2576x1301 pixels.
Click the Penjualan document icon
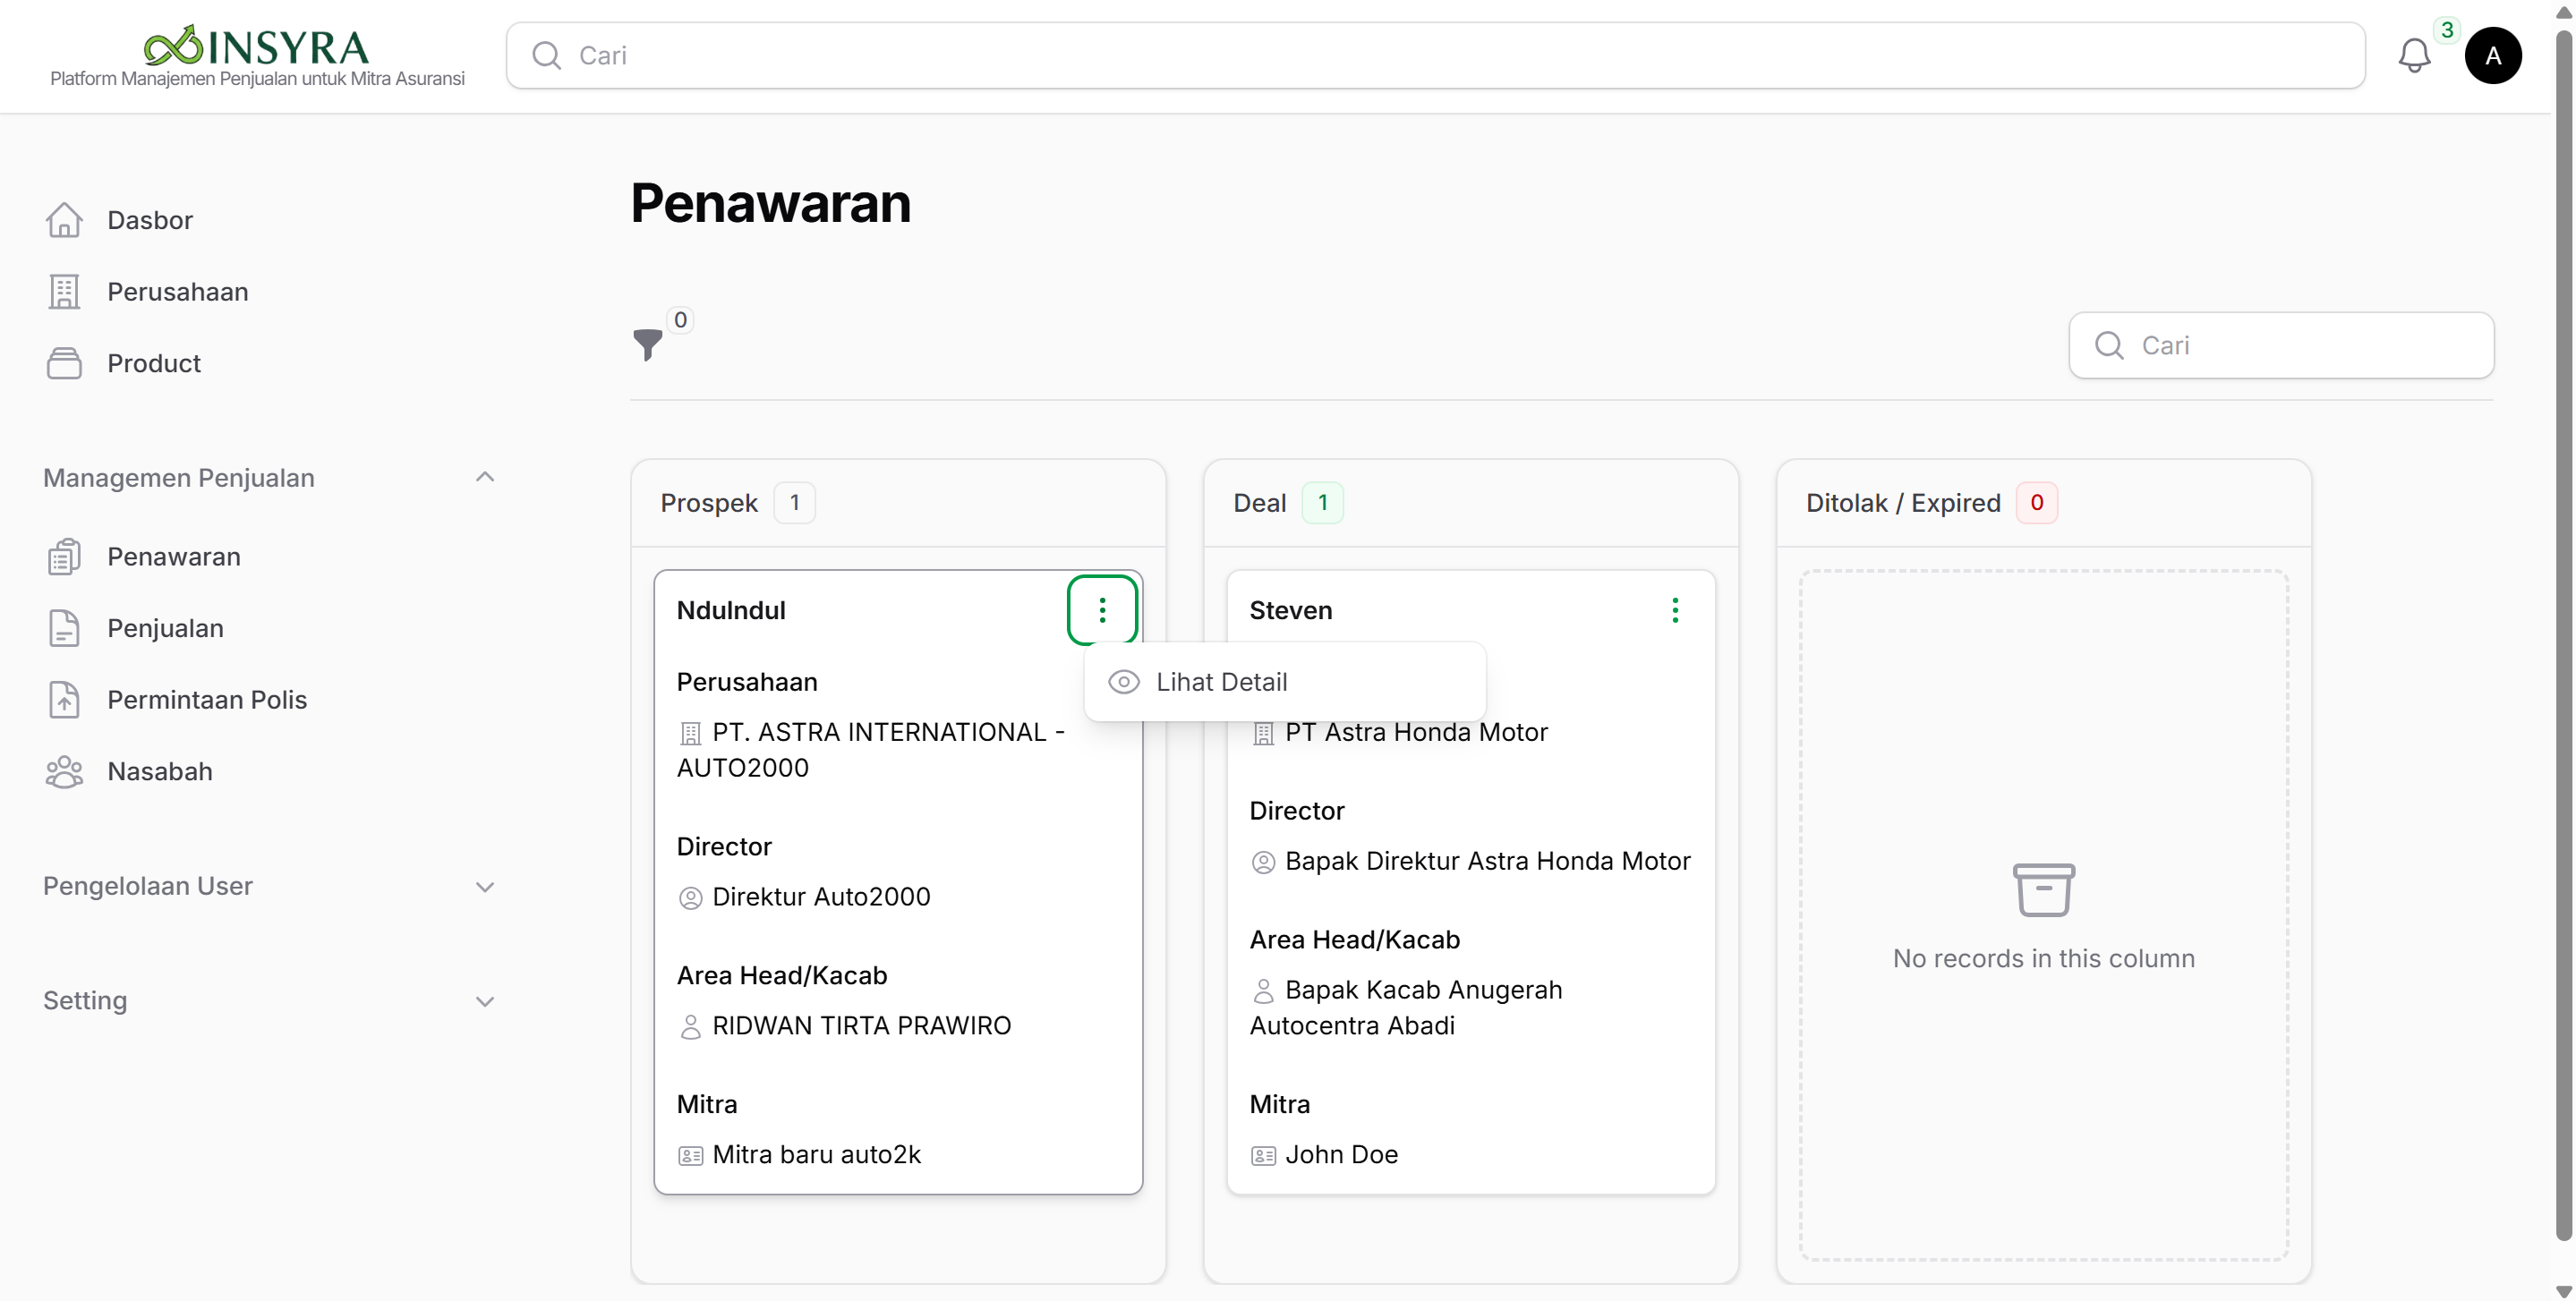pyautogui.click(x=64, y=628)
